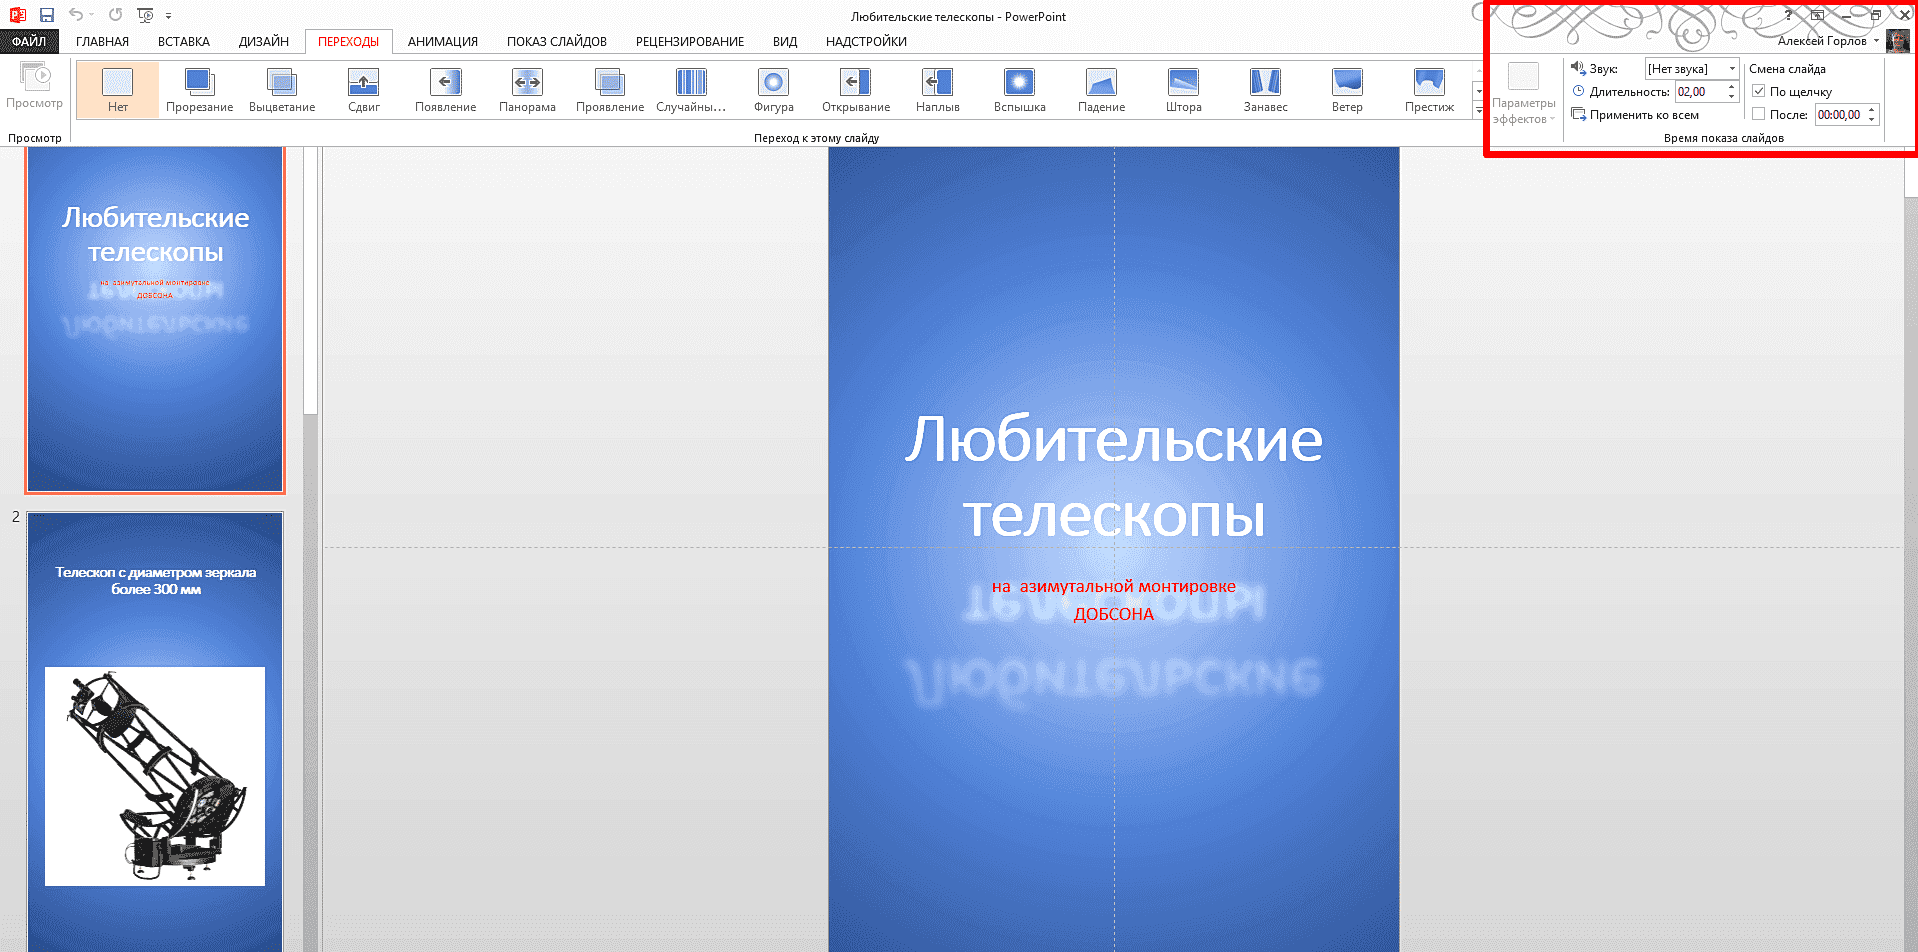The image size is (1918, 952).
Task: Click the Просмотр preview button
Action: click(x=35, y=90)
